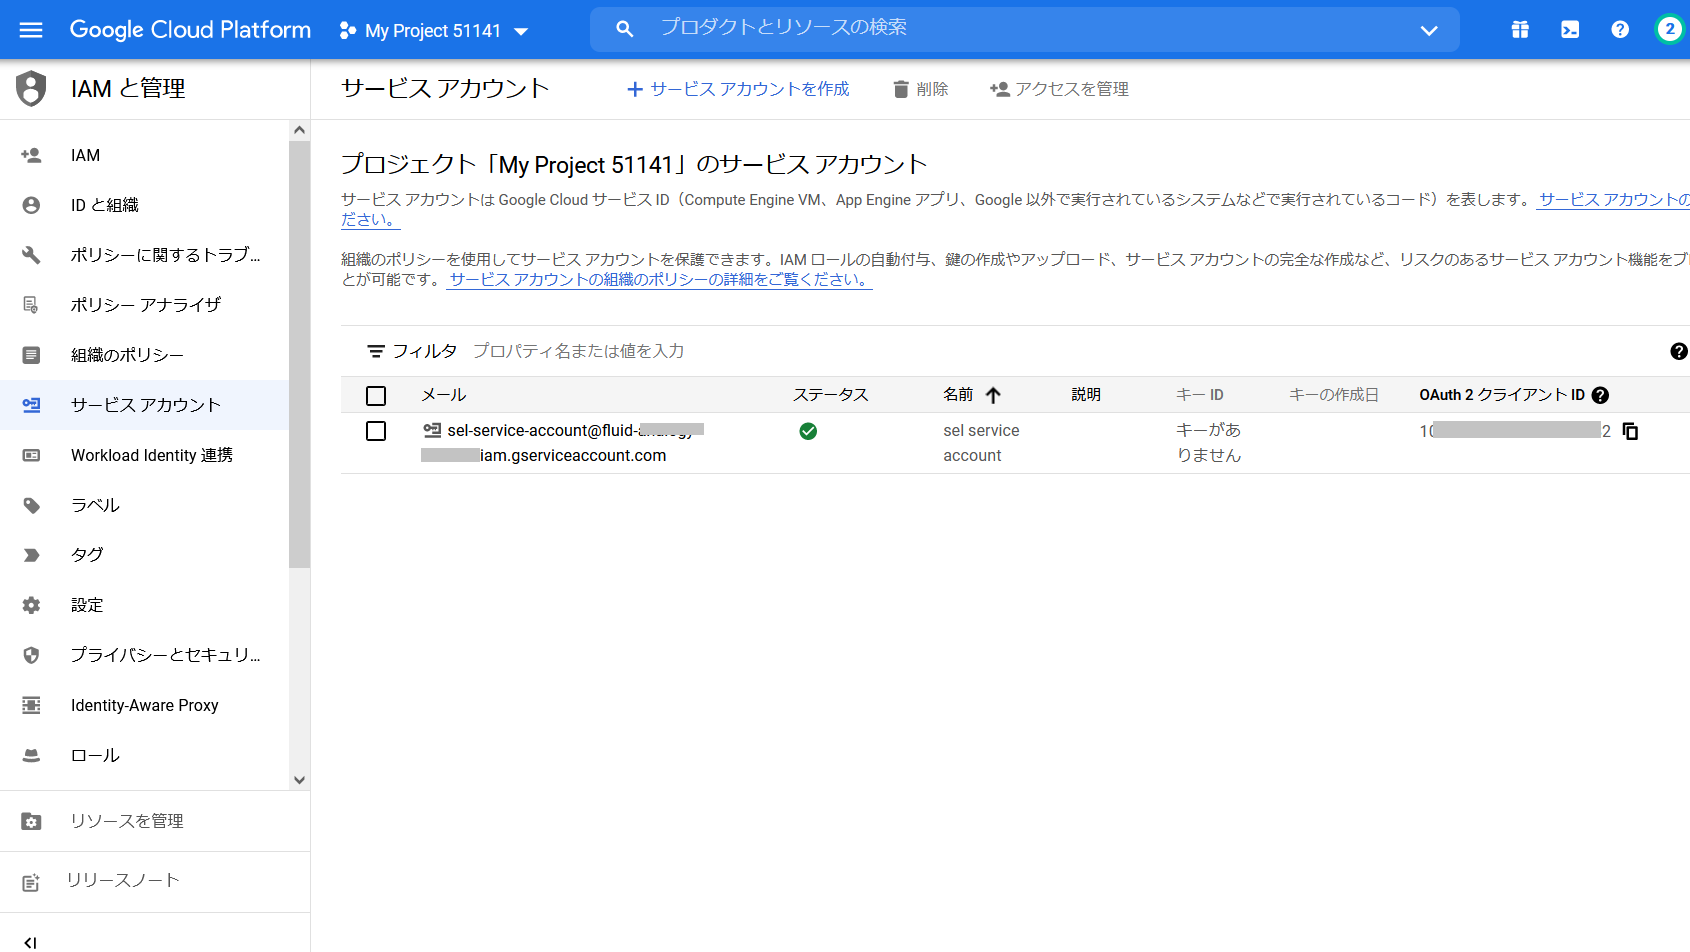This screenshot has height=952, width=1690.
Task: Click the policy analyzer document icon
Action: [31, 305]
